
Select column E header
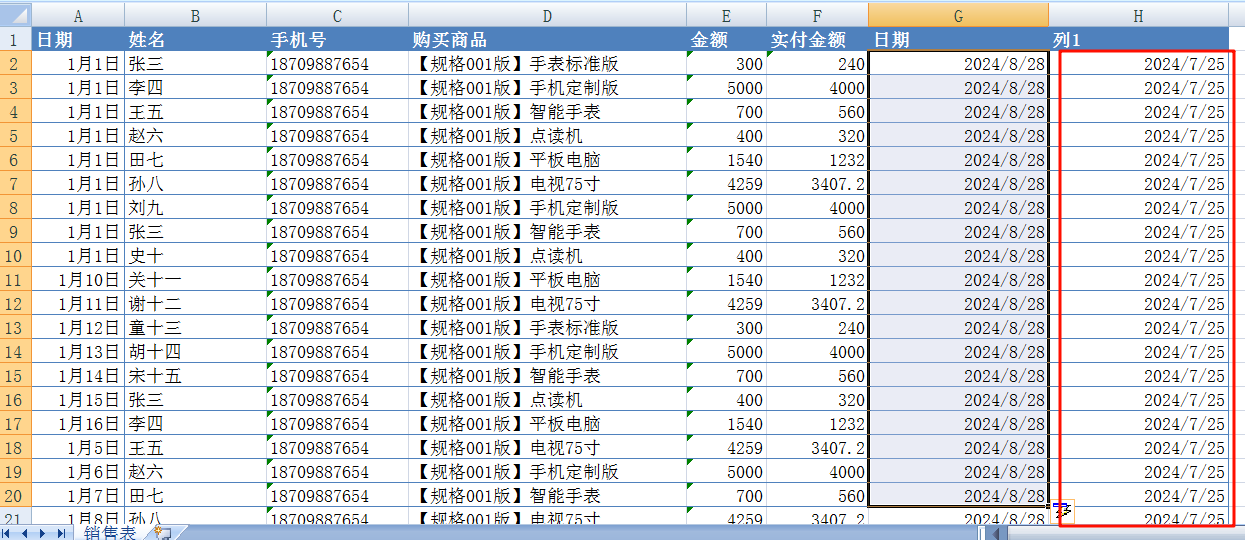point(727,15)
